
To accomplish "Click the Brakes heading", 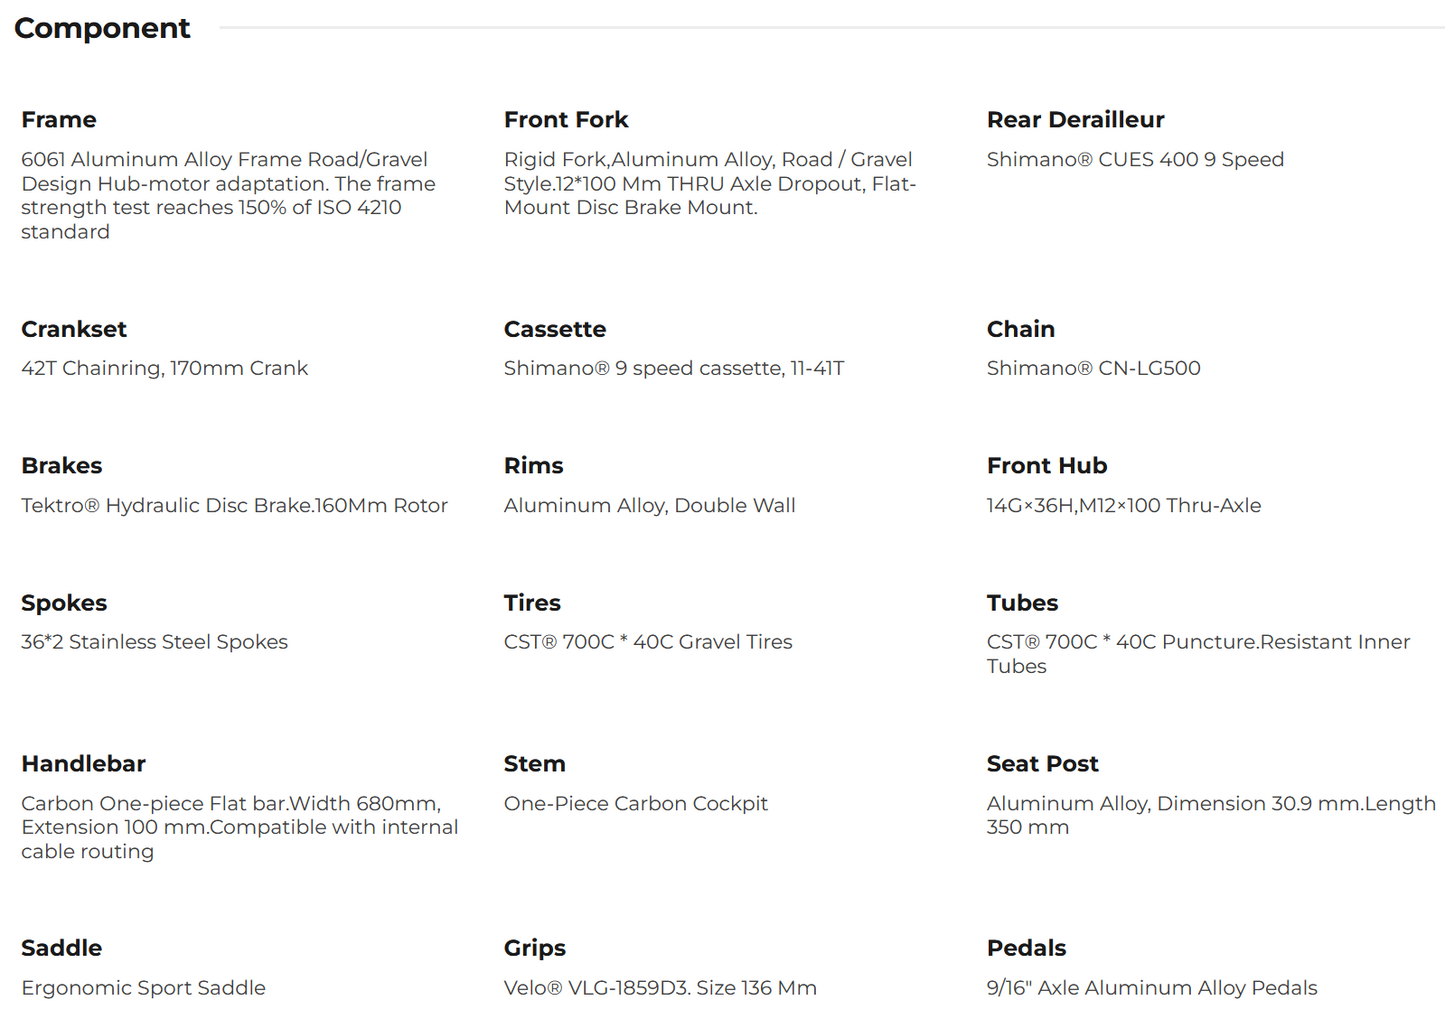I will pos(62,466).
